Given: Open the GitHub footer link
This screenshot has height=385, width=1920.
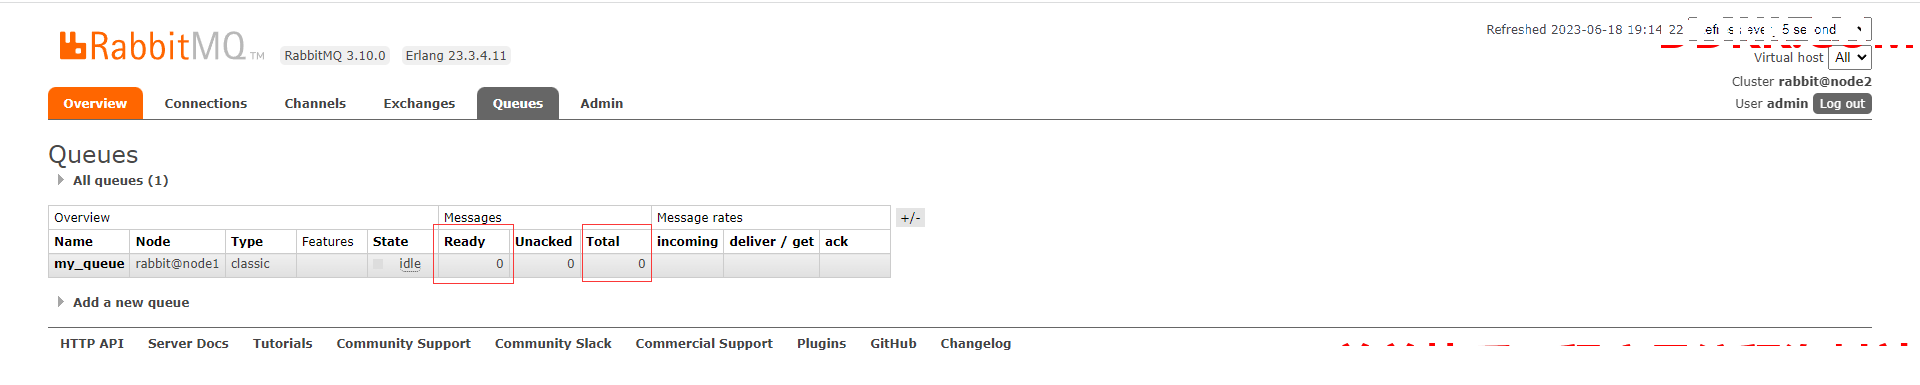Looking at the screenshot, I should (893, 344).
